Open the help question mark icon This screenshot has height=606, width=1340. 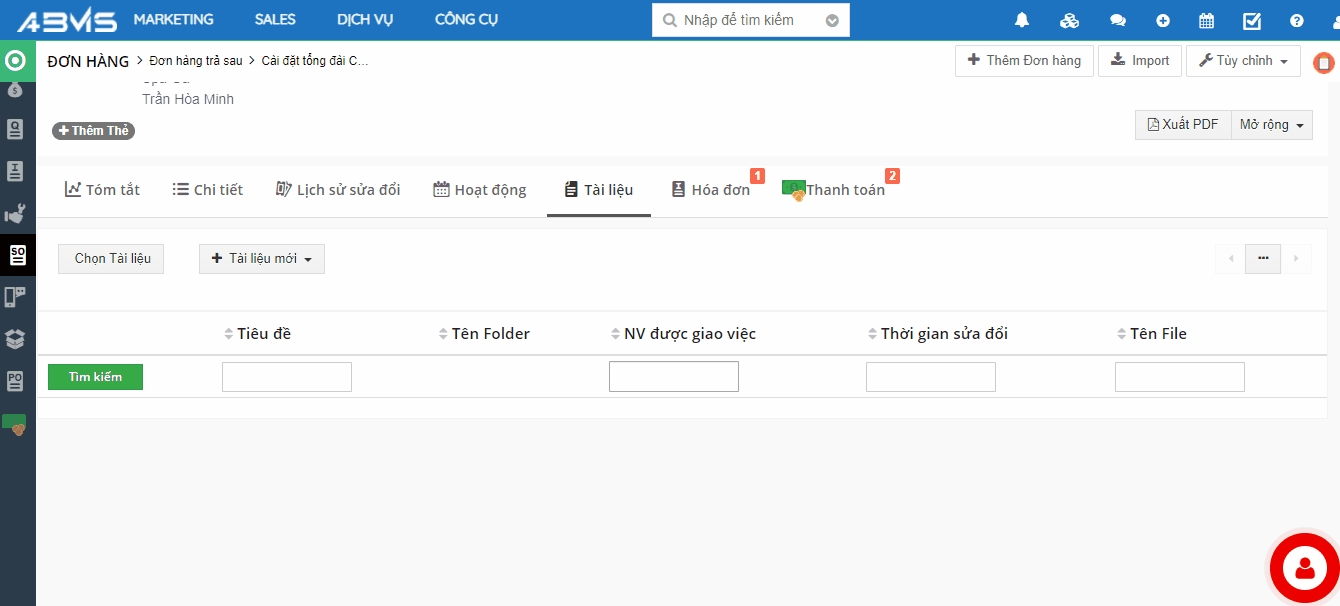tap(1297, 21)
